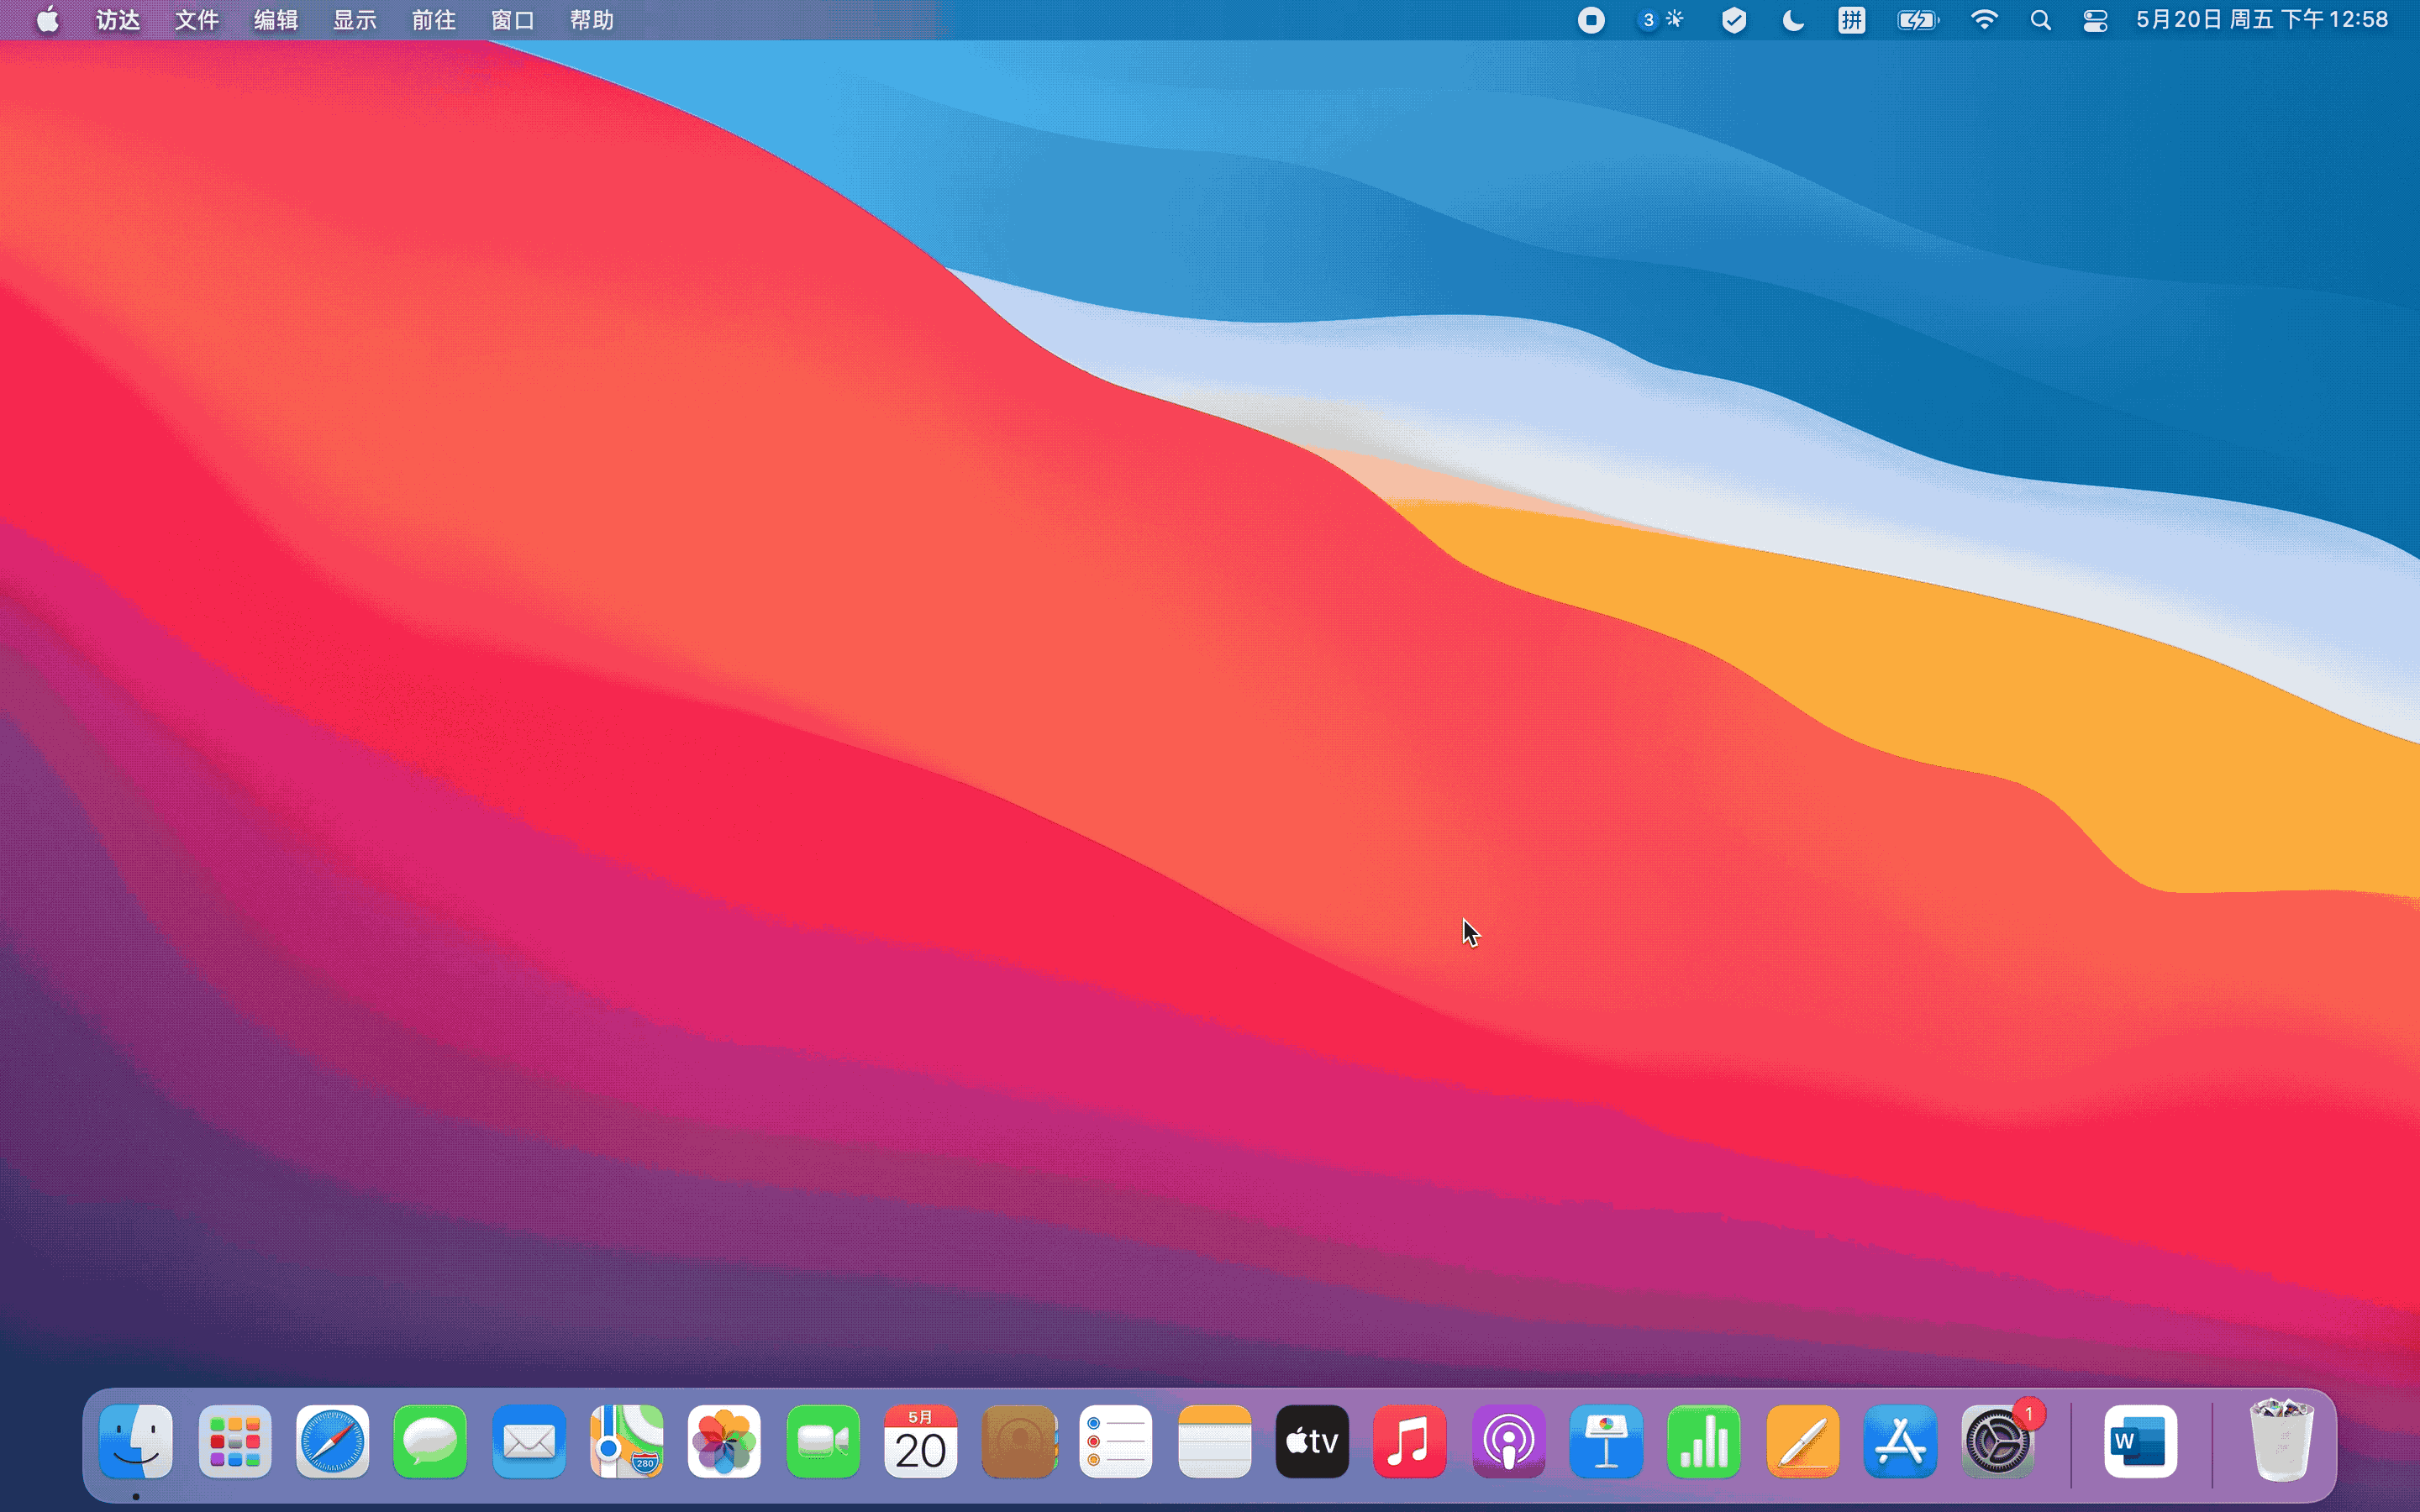
Task: Open the Numbers spreadsheet app
Action: click(x=1704, y=1441)
